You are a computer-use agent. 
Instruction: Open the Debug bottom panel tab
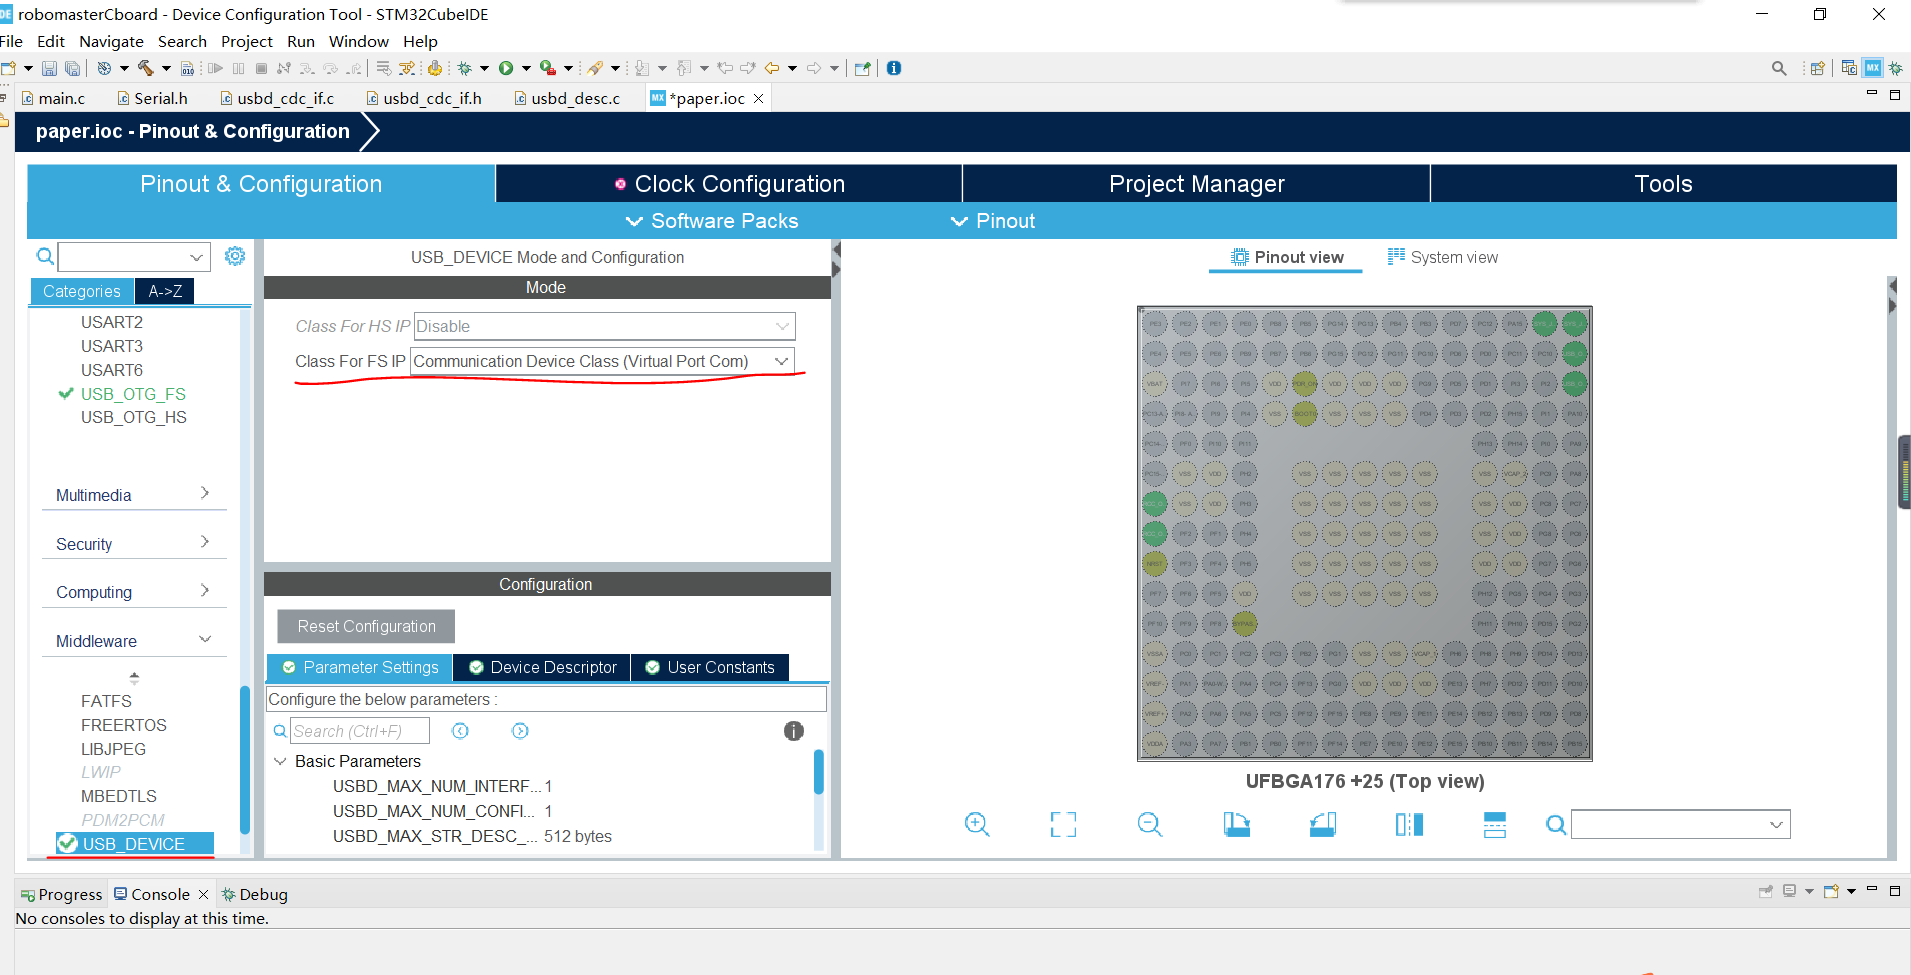pos(255,894)
